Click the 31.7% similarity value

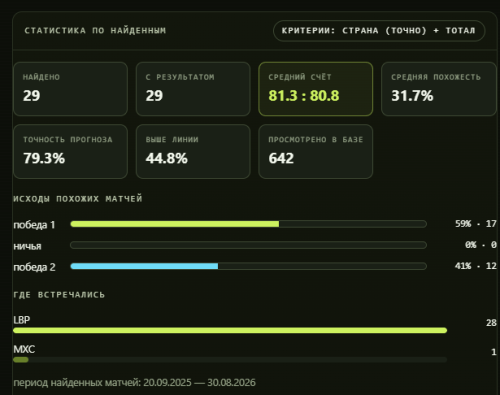tap(412, 96)
